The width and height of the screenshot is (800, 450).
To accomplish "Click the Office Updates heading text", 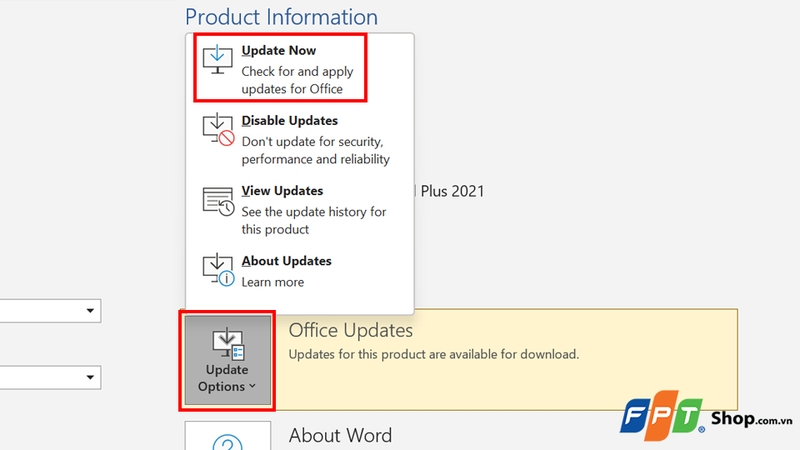I will point(351,331).
